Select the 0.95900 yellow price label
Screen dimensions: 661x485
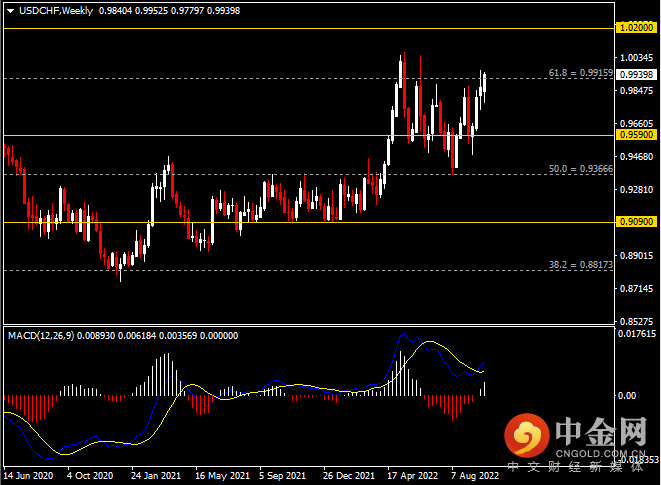(637, 135)
